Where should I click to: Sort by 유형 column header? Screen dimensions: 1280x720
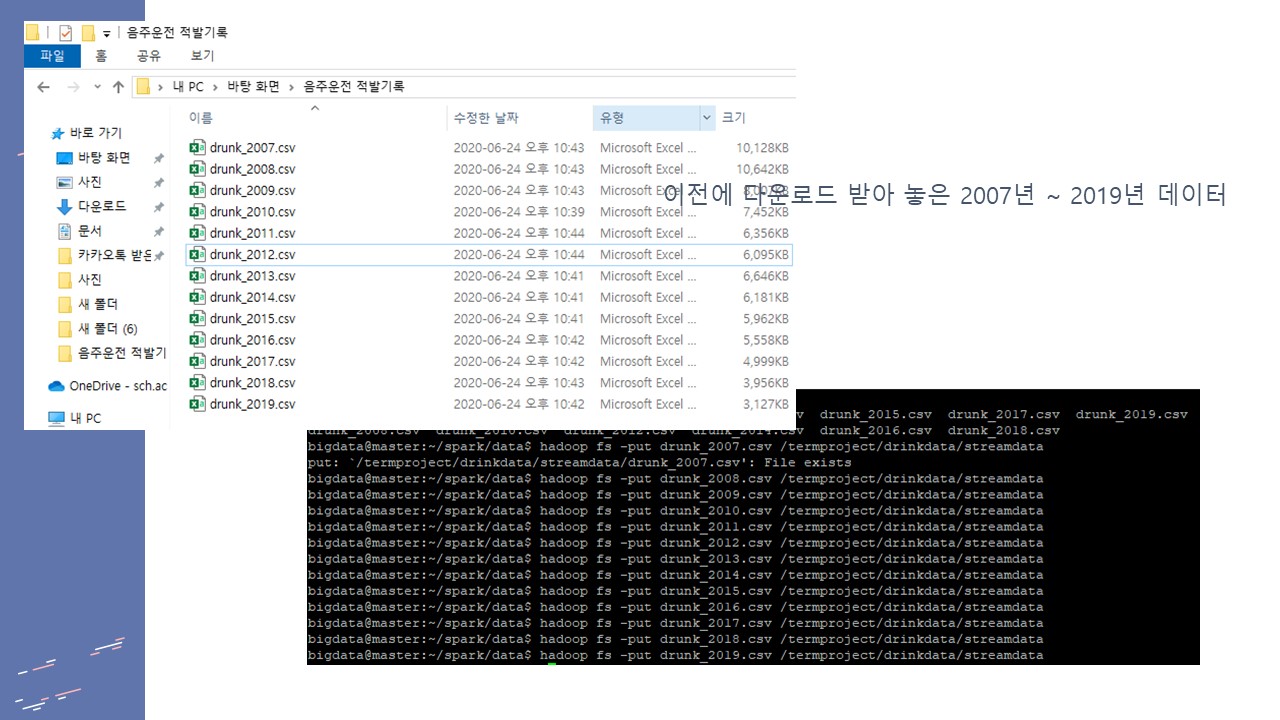[612, 118]
